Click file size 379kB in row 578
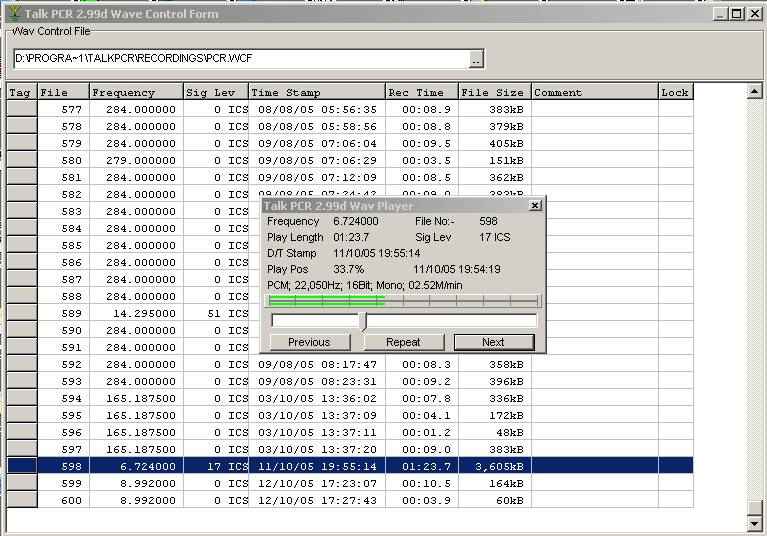The height and width of the screenshot is (536, 767). (495, 126)
